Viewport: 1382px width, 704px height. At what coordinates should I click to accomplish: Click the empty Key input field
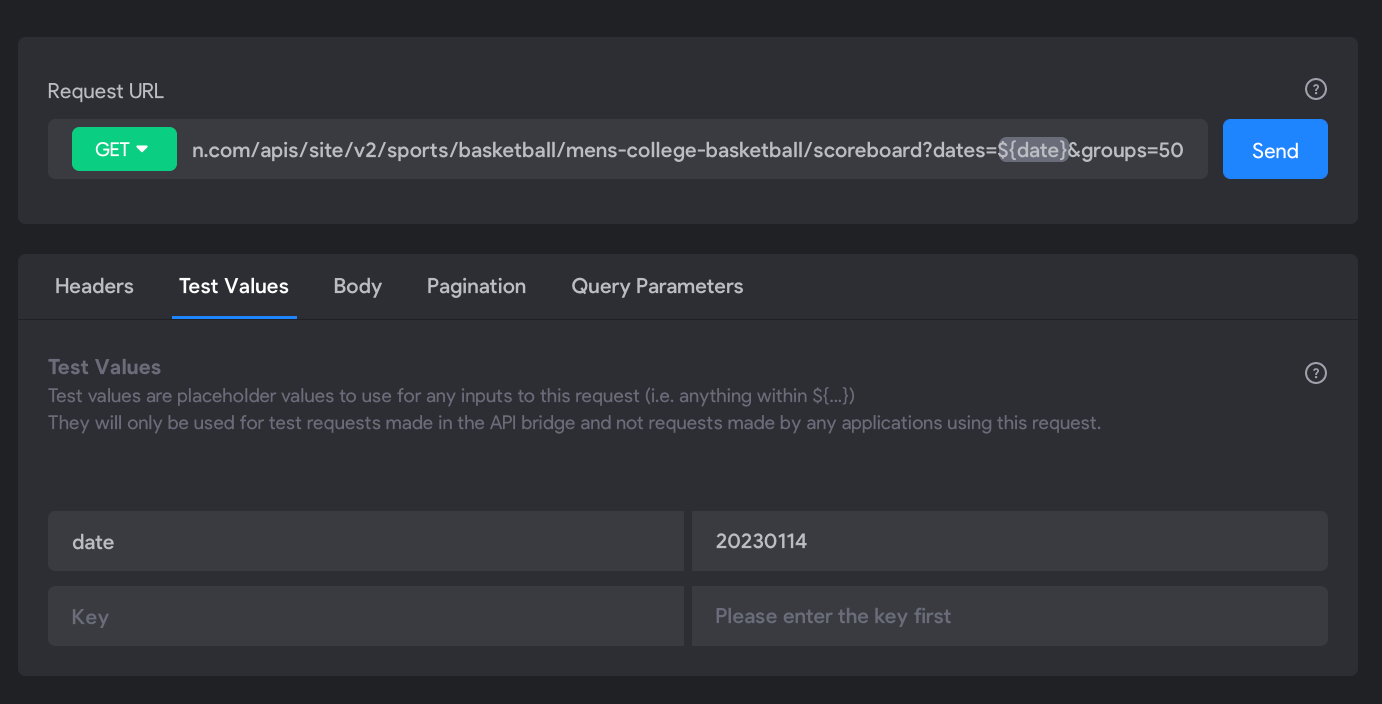[x=366, y=616]
